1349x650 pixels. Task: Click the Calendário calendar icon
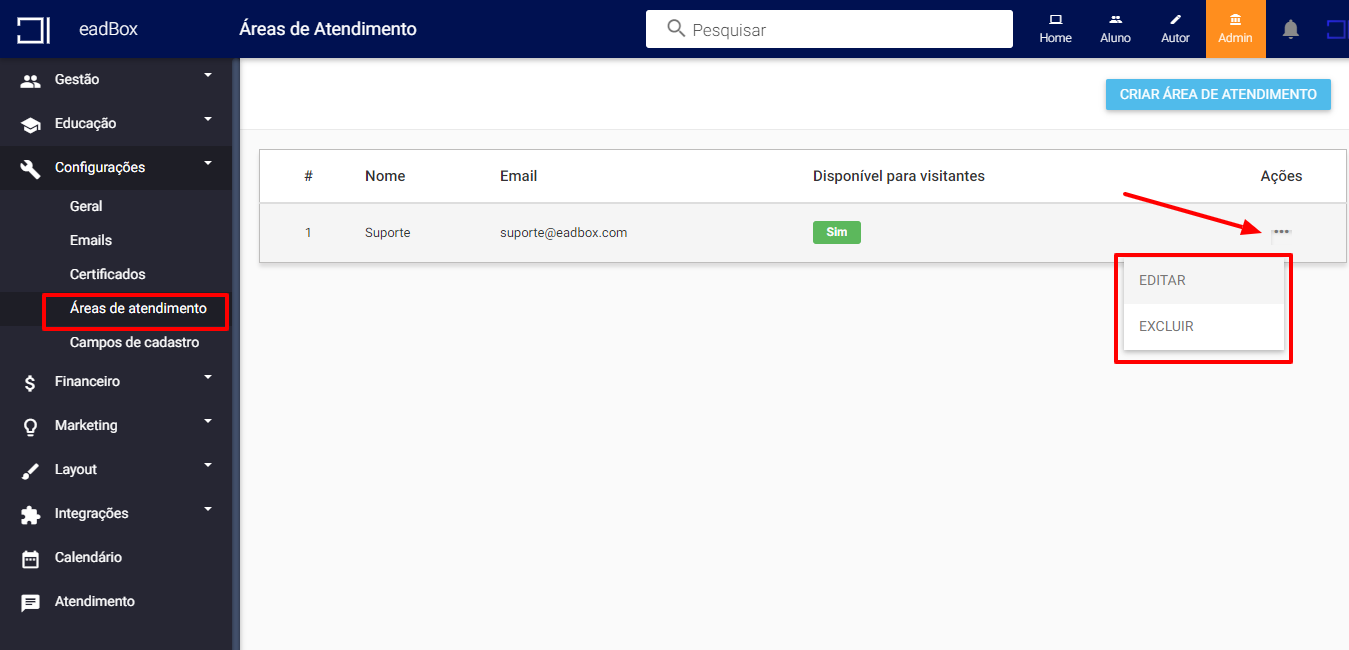click(31, 558)
